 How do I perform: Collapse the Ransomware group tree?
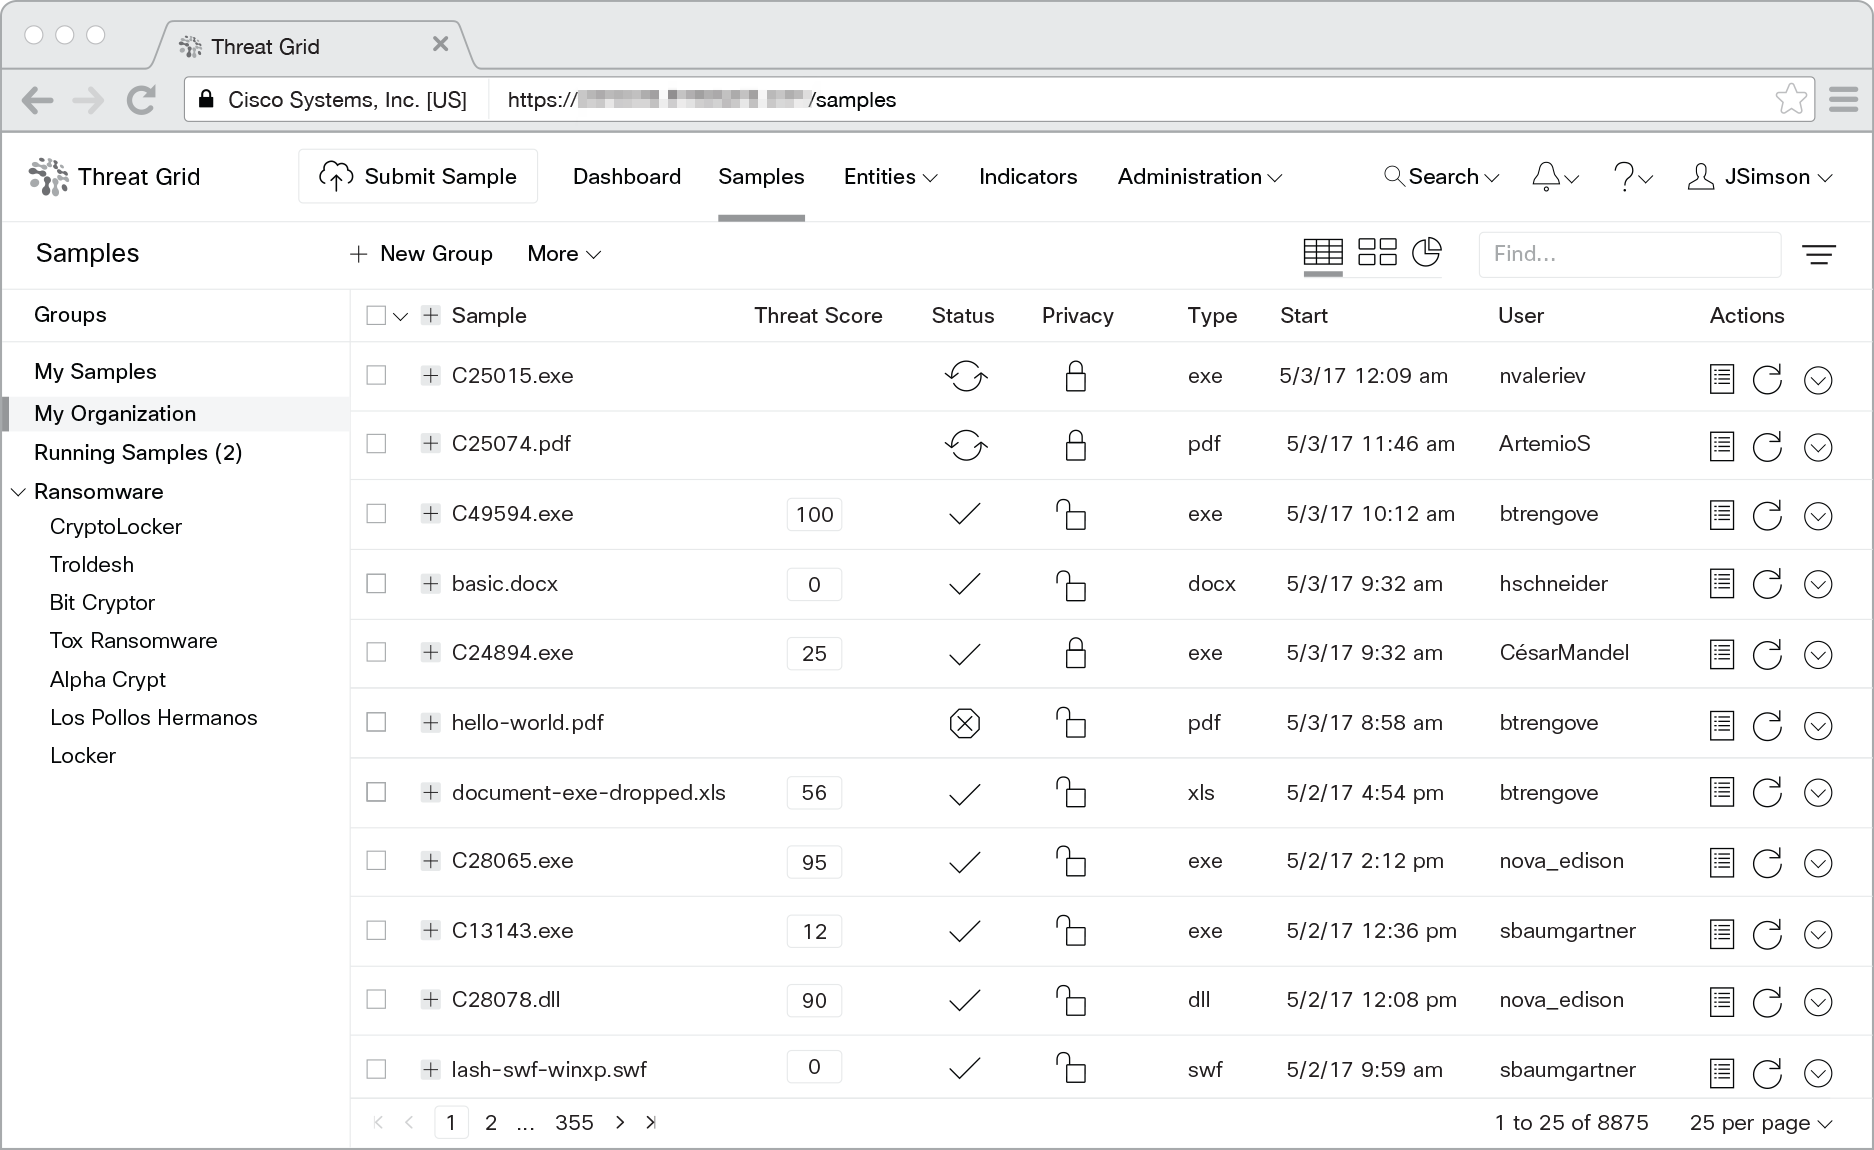point(18,492)
